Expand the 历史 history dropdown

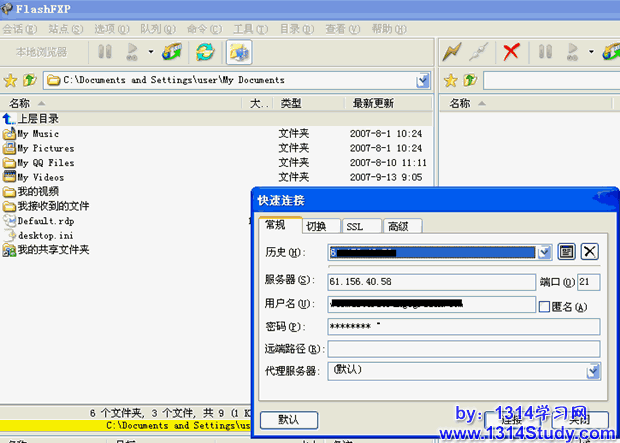pyautogui.click(x=545, y=252)
